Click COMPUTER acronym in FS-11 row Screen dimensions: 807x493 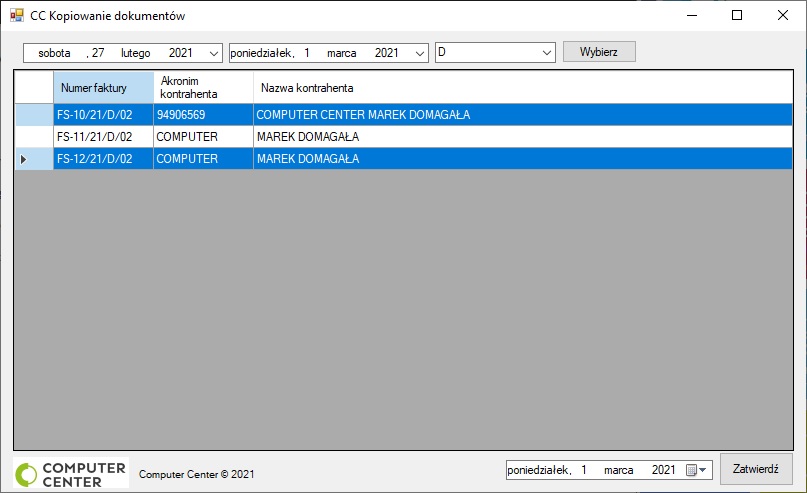coord(203,137)
